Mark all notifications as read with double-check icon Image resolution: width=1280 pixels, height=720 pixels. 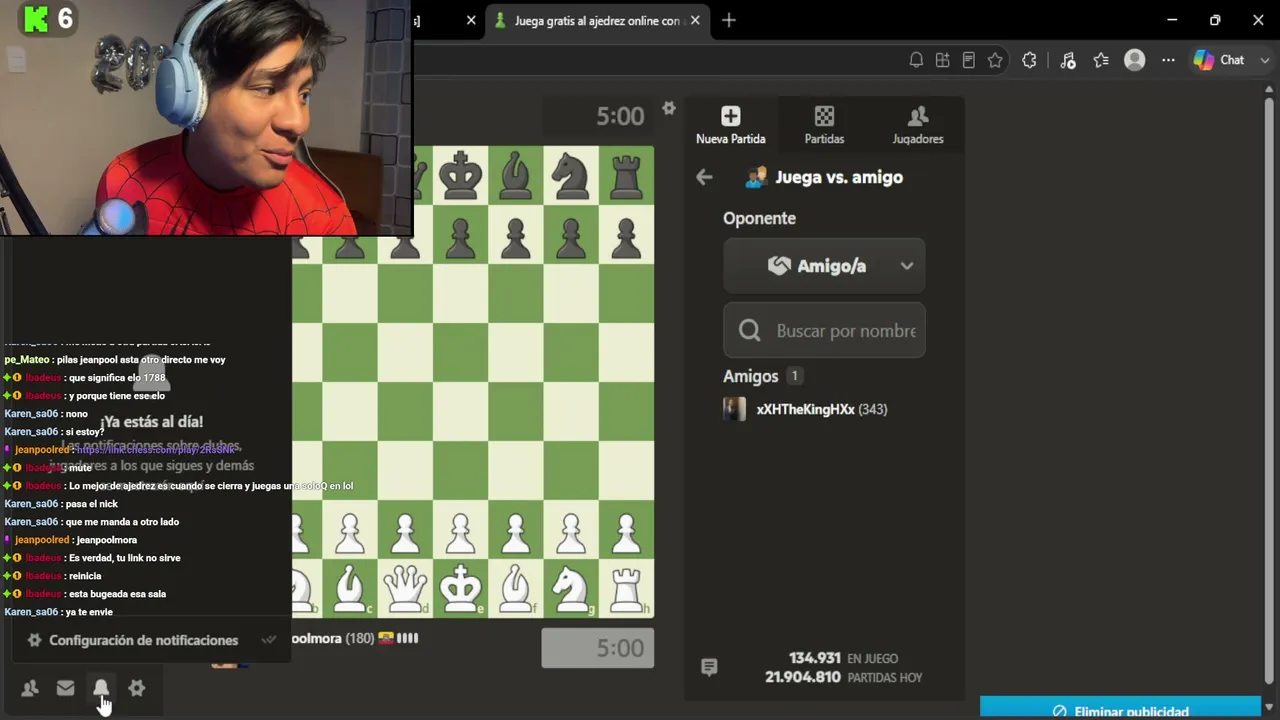(x=268, y=640)
